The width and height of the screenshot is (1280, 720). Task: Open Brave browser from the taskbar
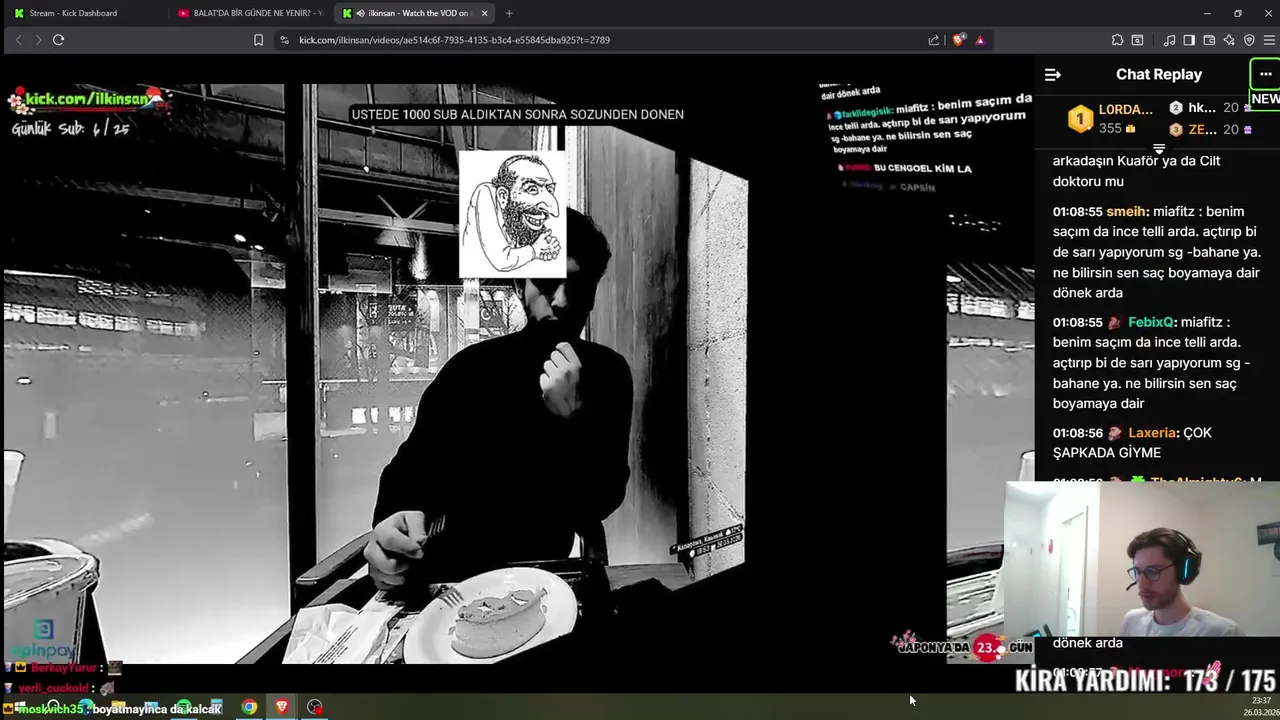[x=282, y=707]
